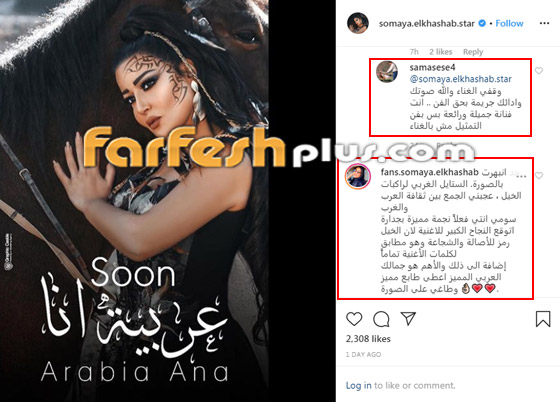Reply to the top comment

coord(473,52)
